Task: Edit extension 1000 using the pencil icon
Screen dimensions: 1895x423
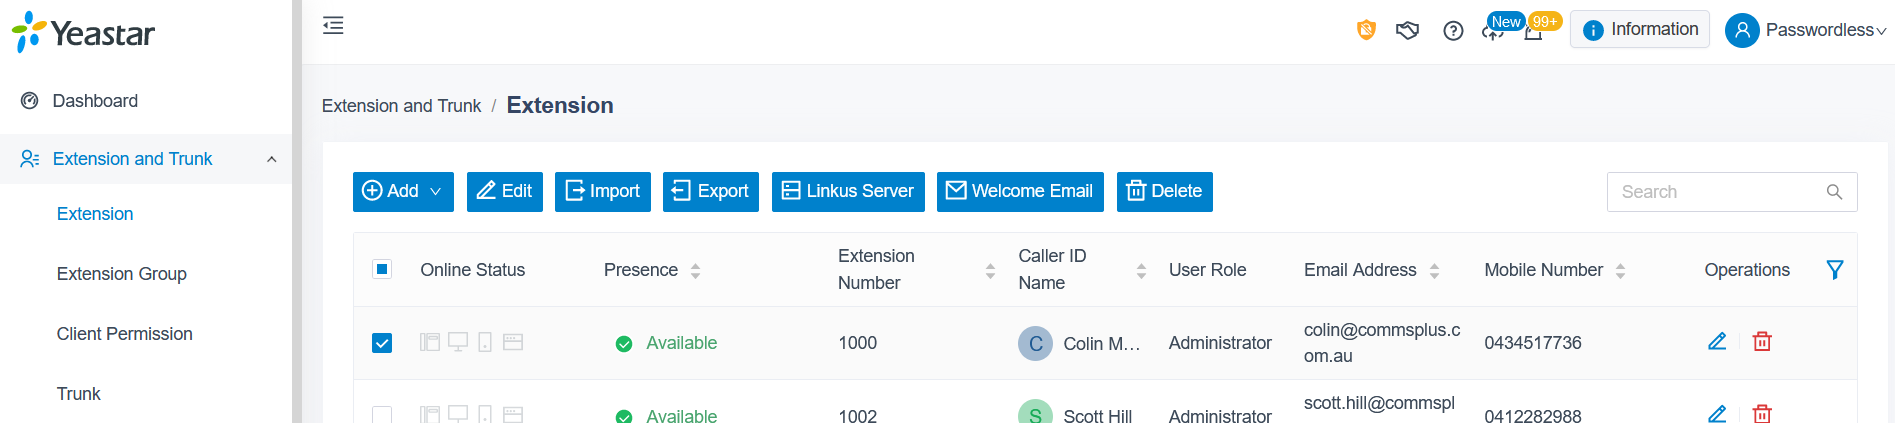Action: click(1717, 342)
